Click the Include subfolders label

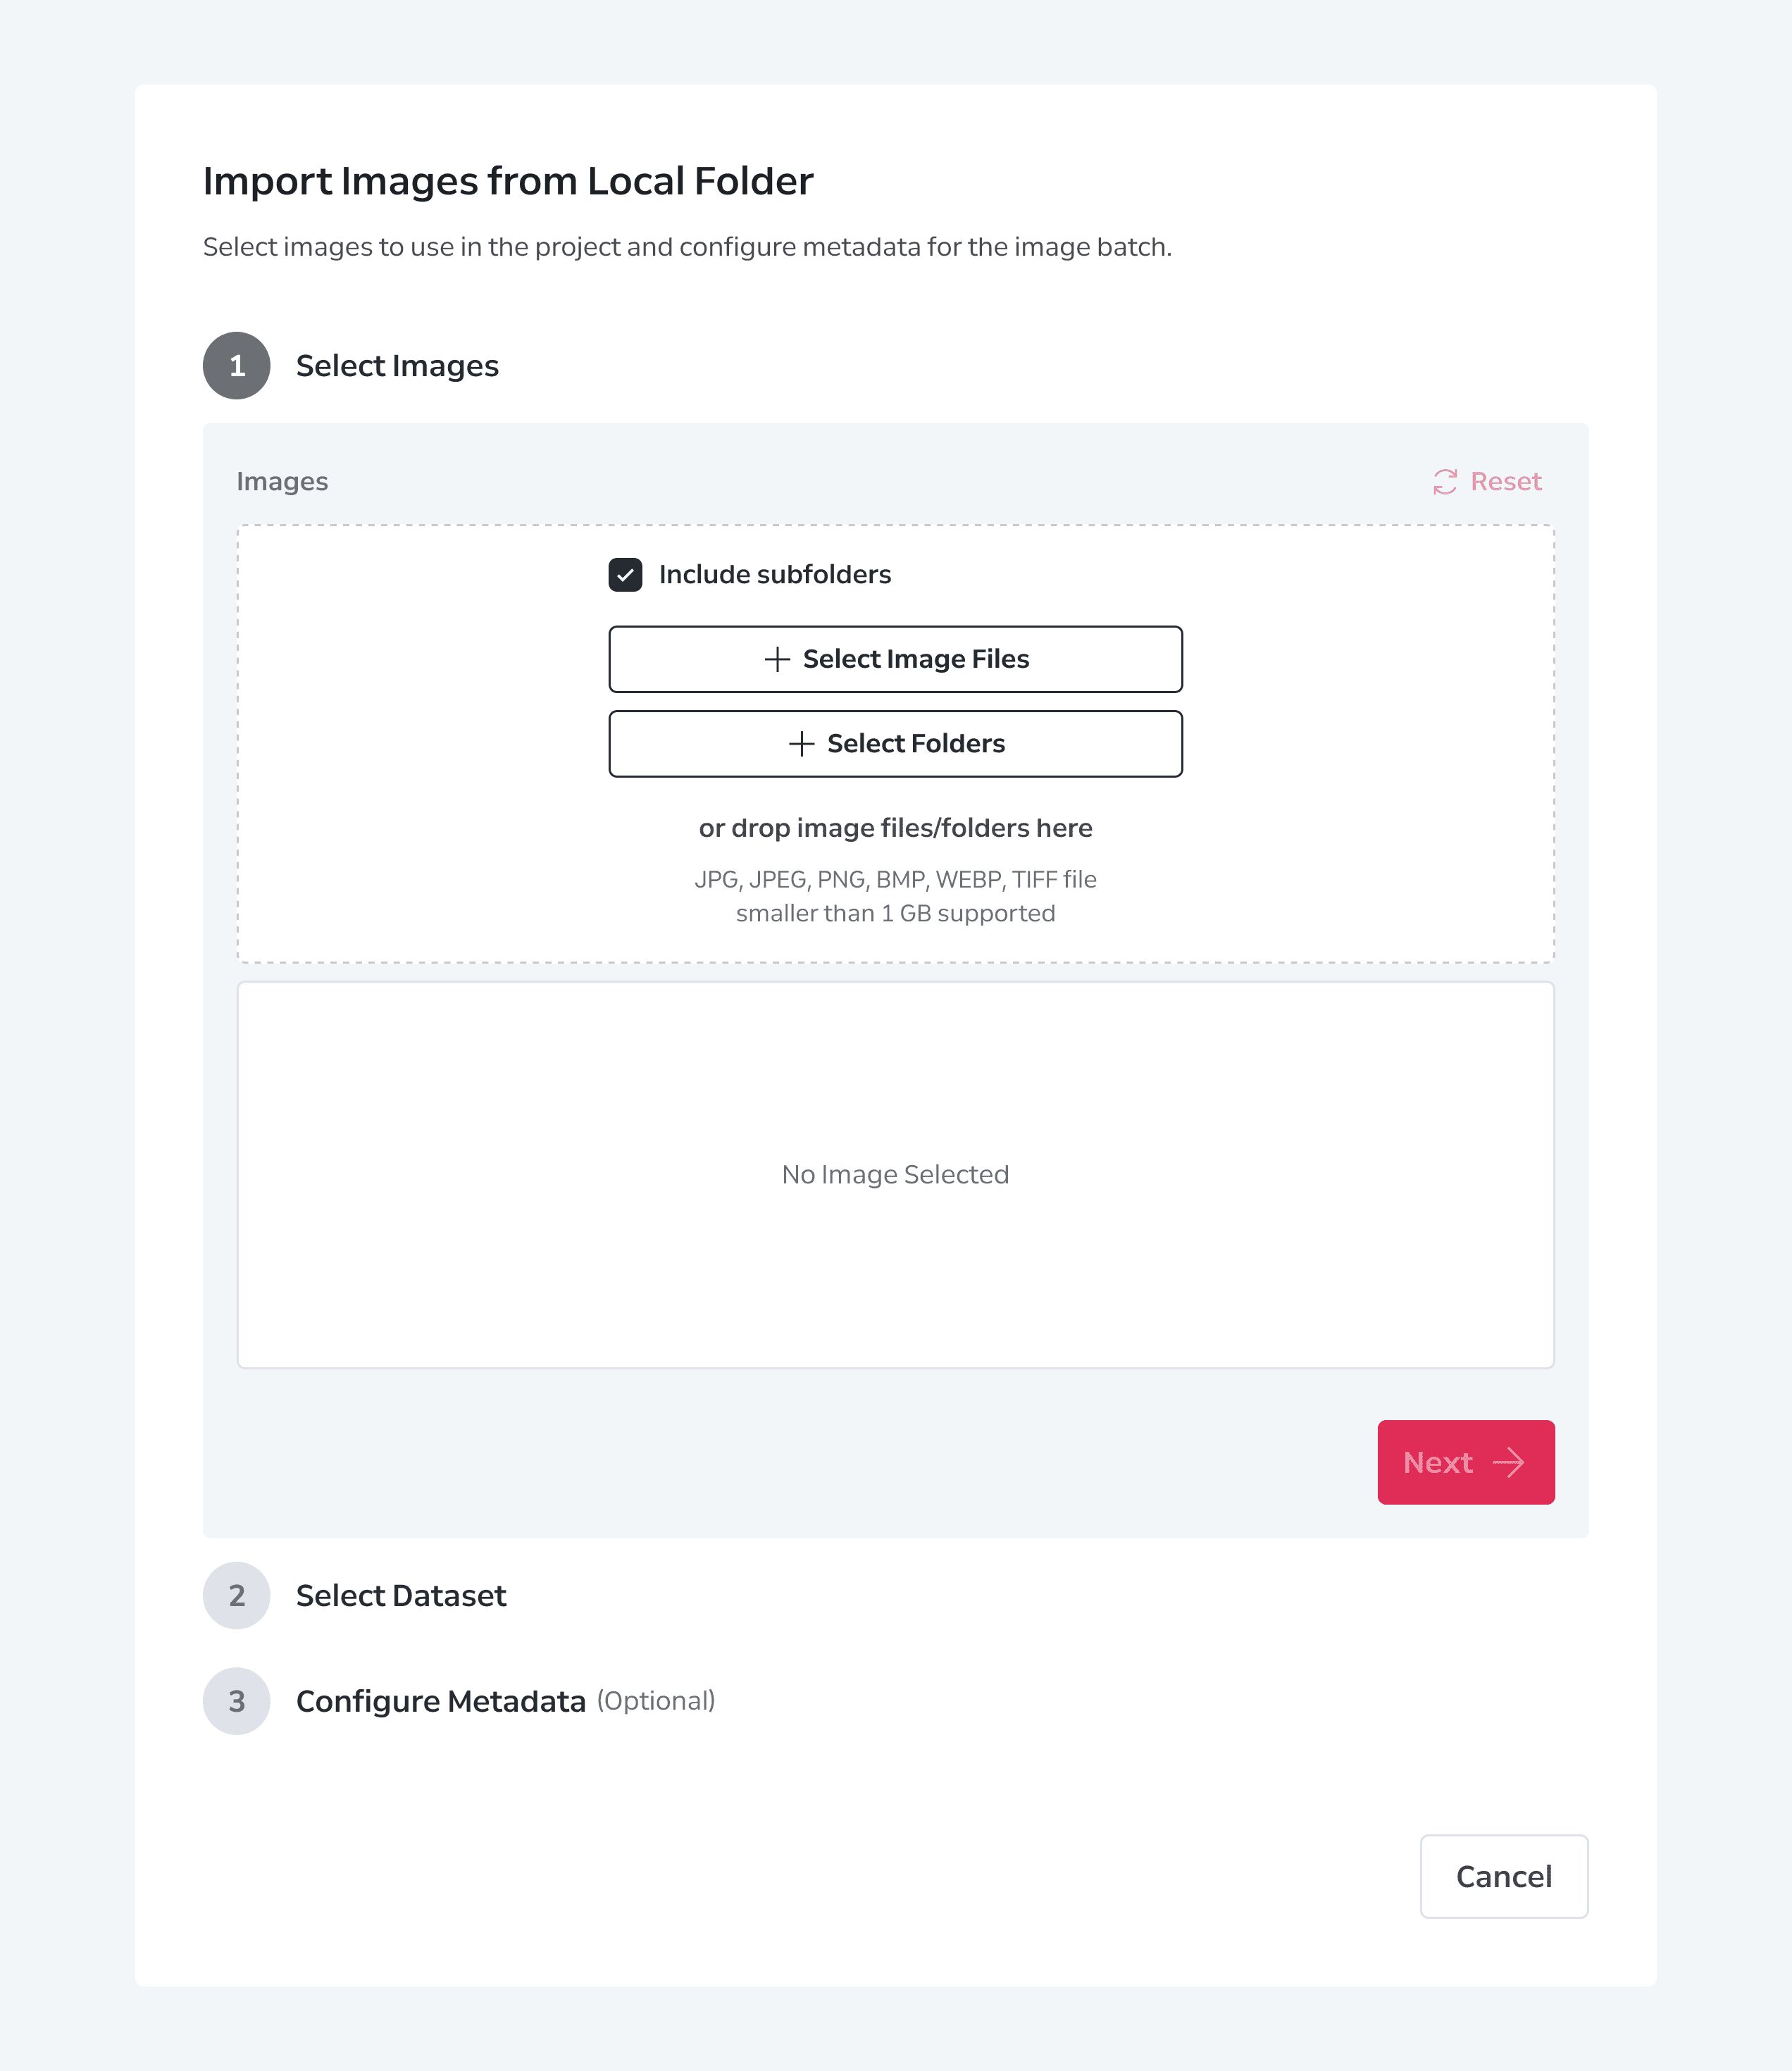pos(775,575)
